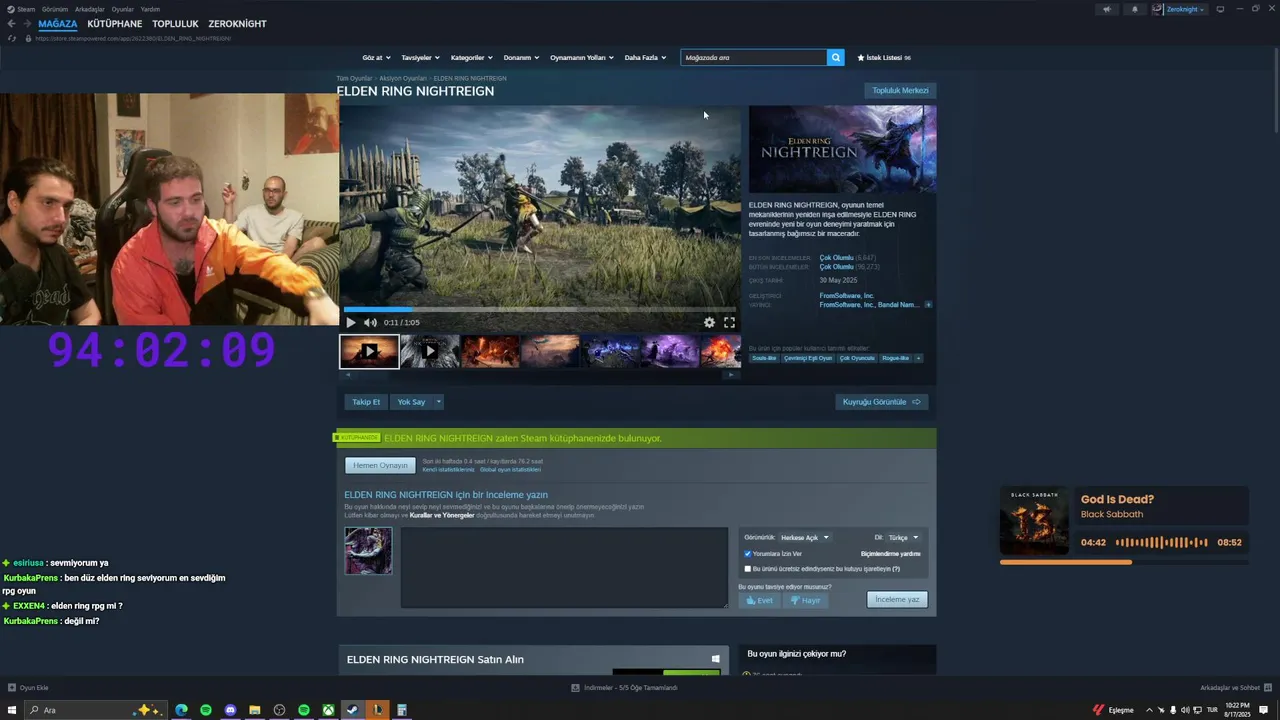This screenshot has height=720, width=1280.
Task: Open the Tavsiyeler dropdown menu
Action: tap(420, 58)
